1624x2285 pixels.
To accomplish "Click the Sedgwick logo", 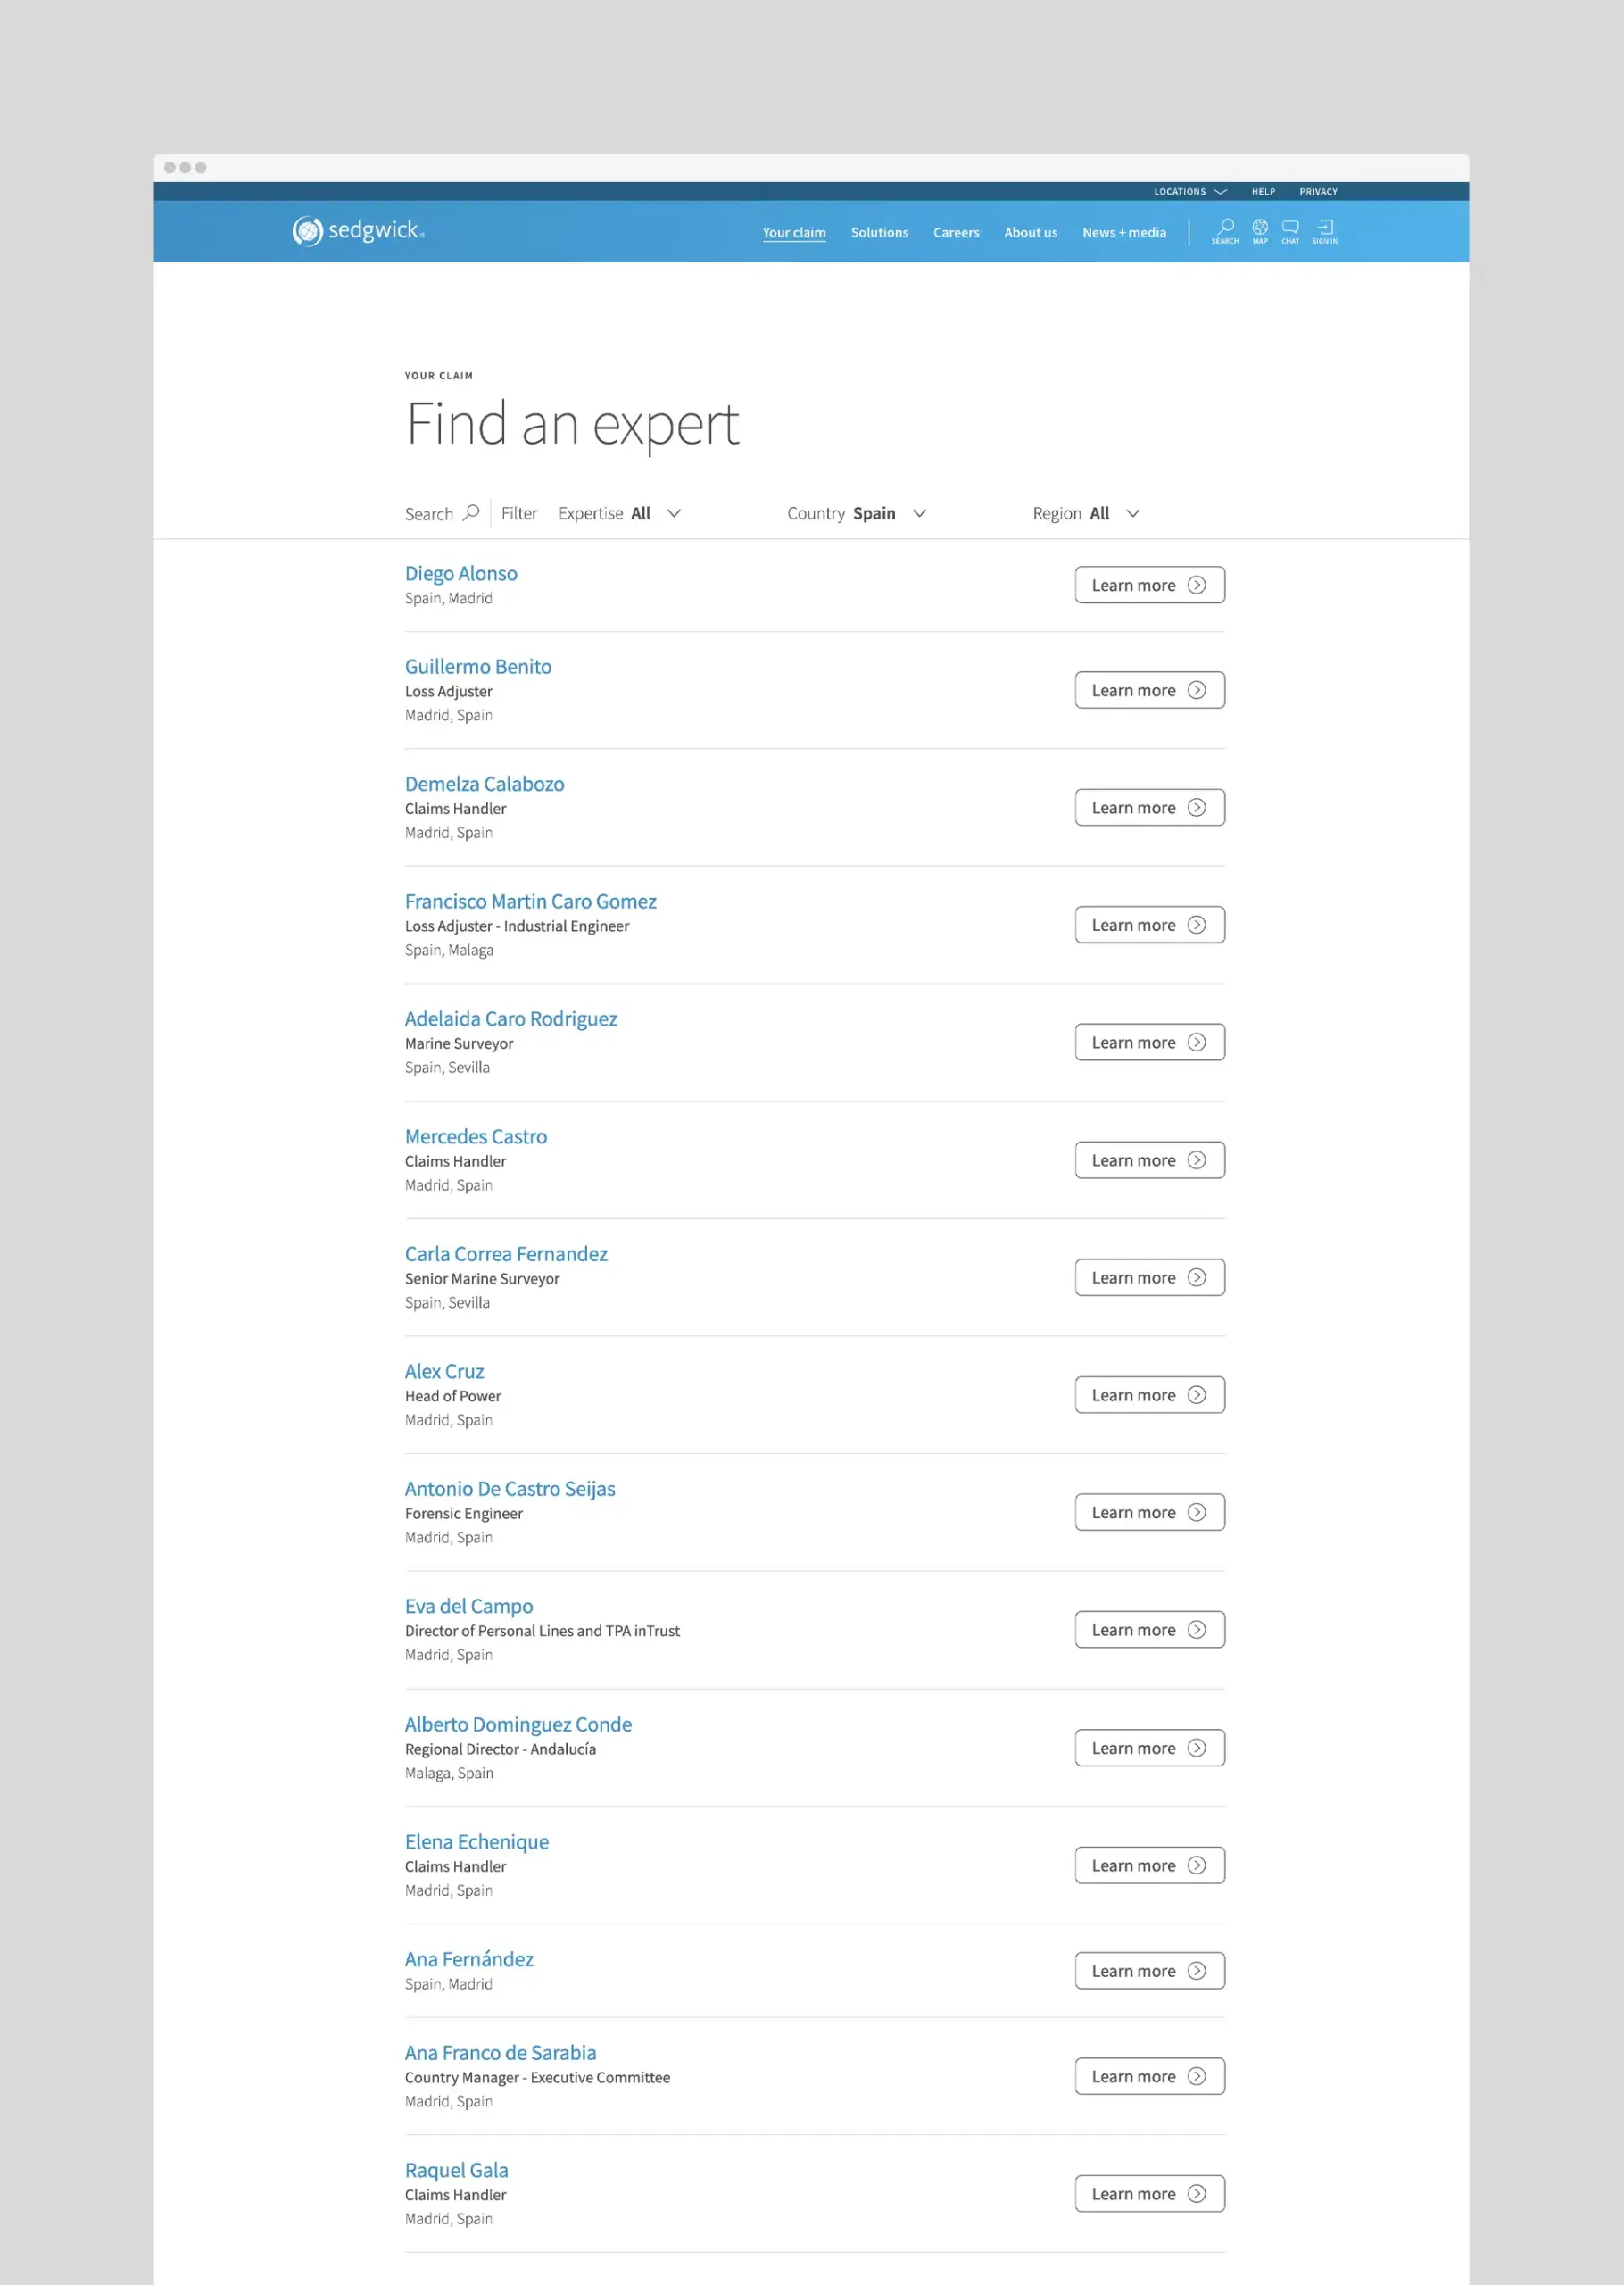I will pyautogui.click(x=358, y=231).
